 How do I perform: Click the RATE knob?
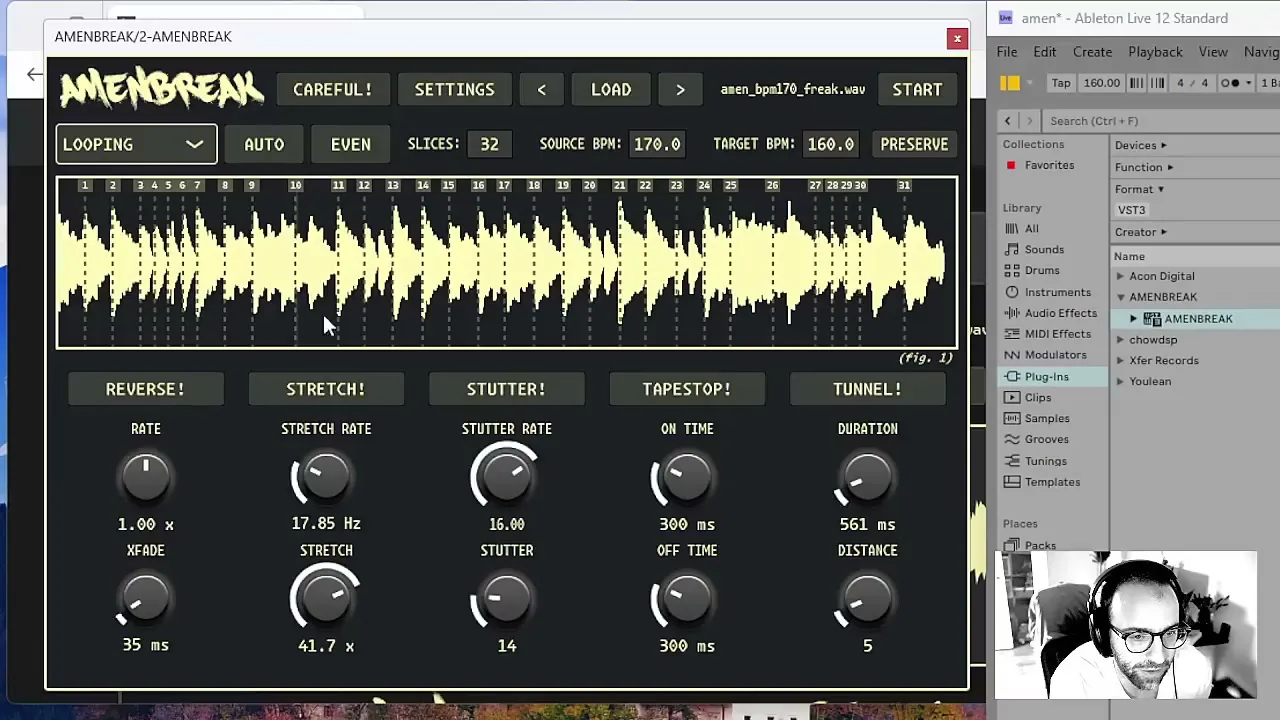(146, 478)
